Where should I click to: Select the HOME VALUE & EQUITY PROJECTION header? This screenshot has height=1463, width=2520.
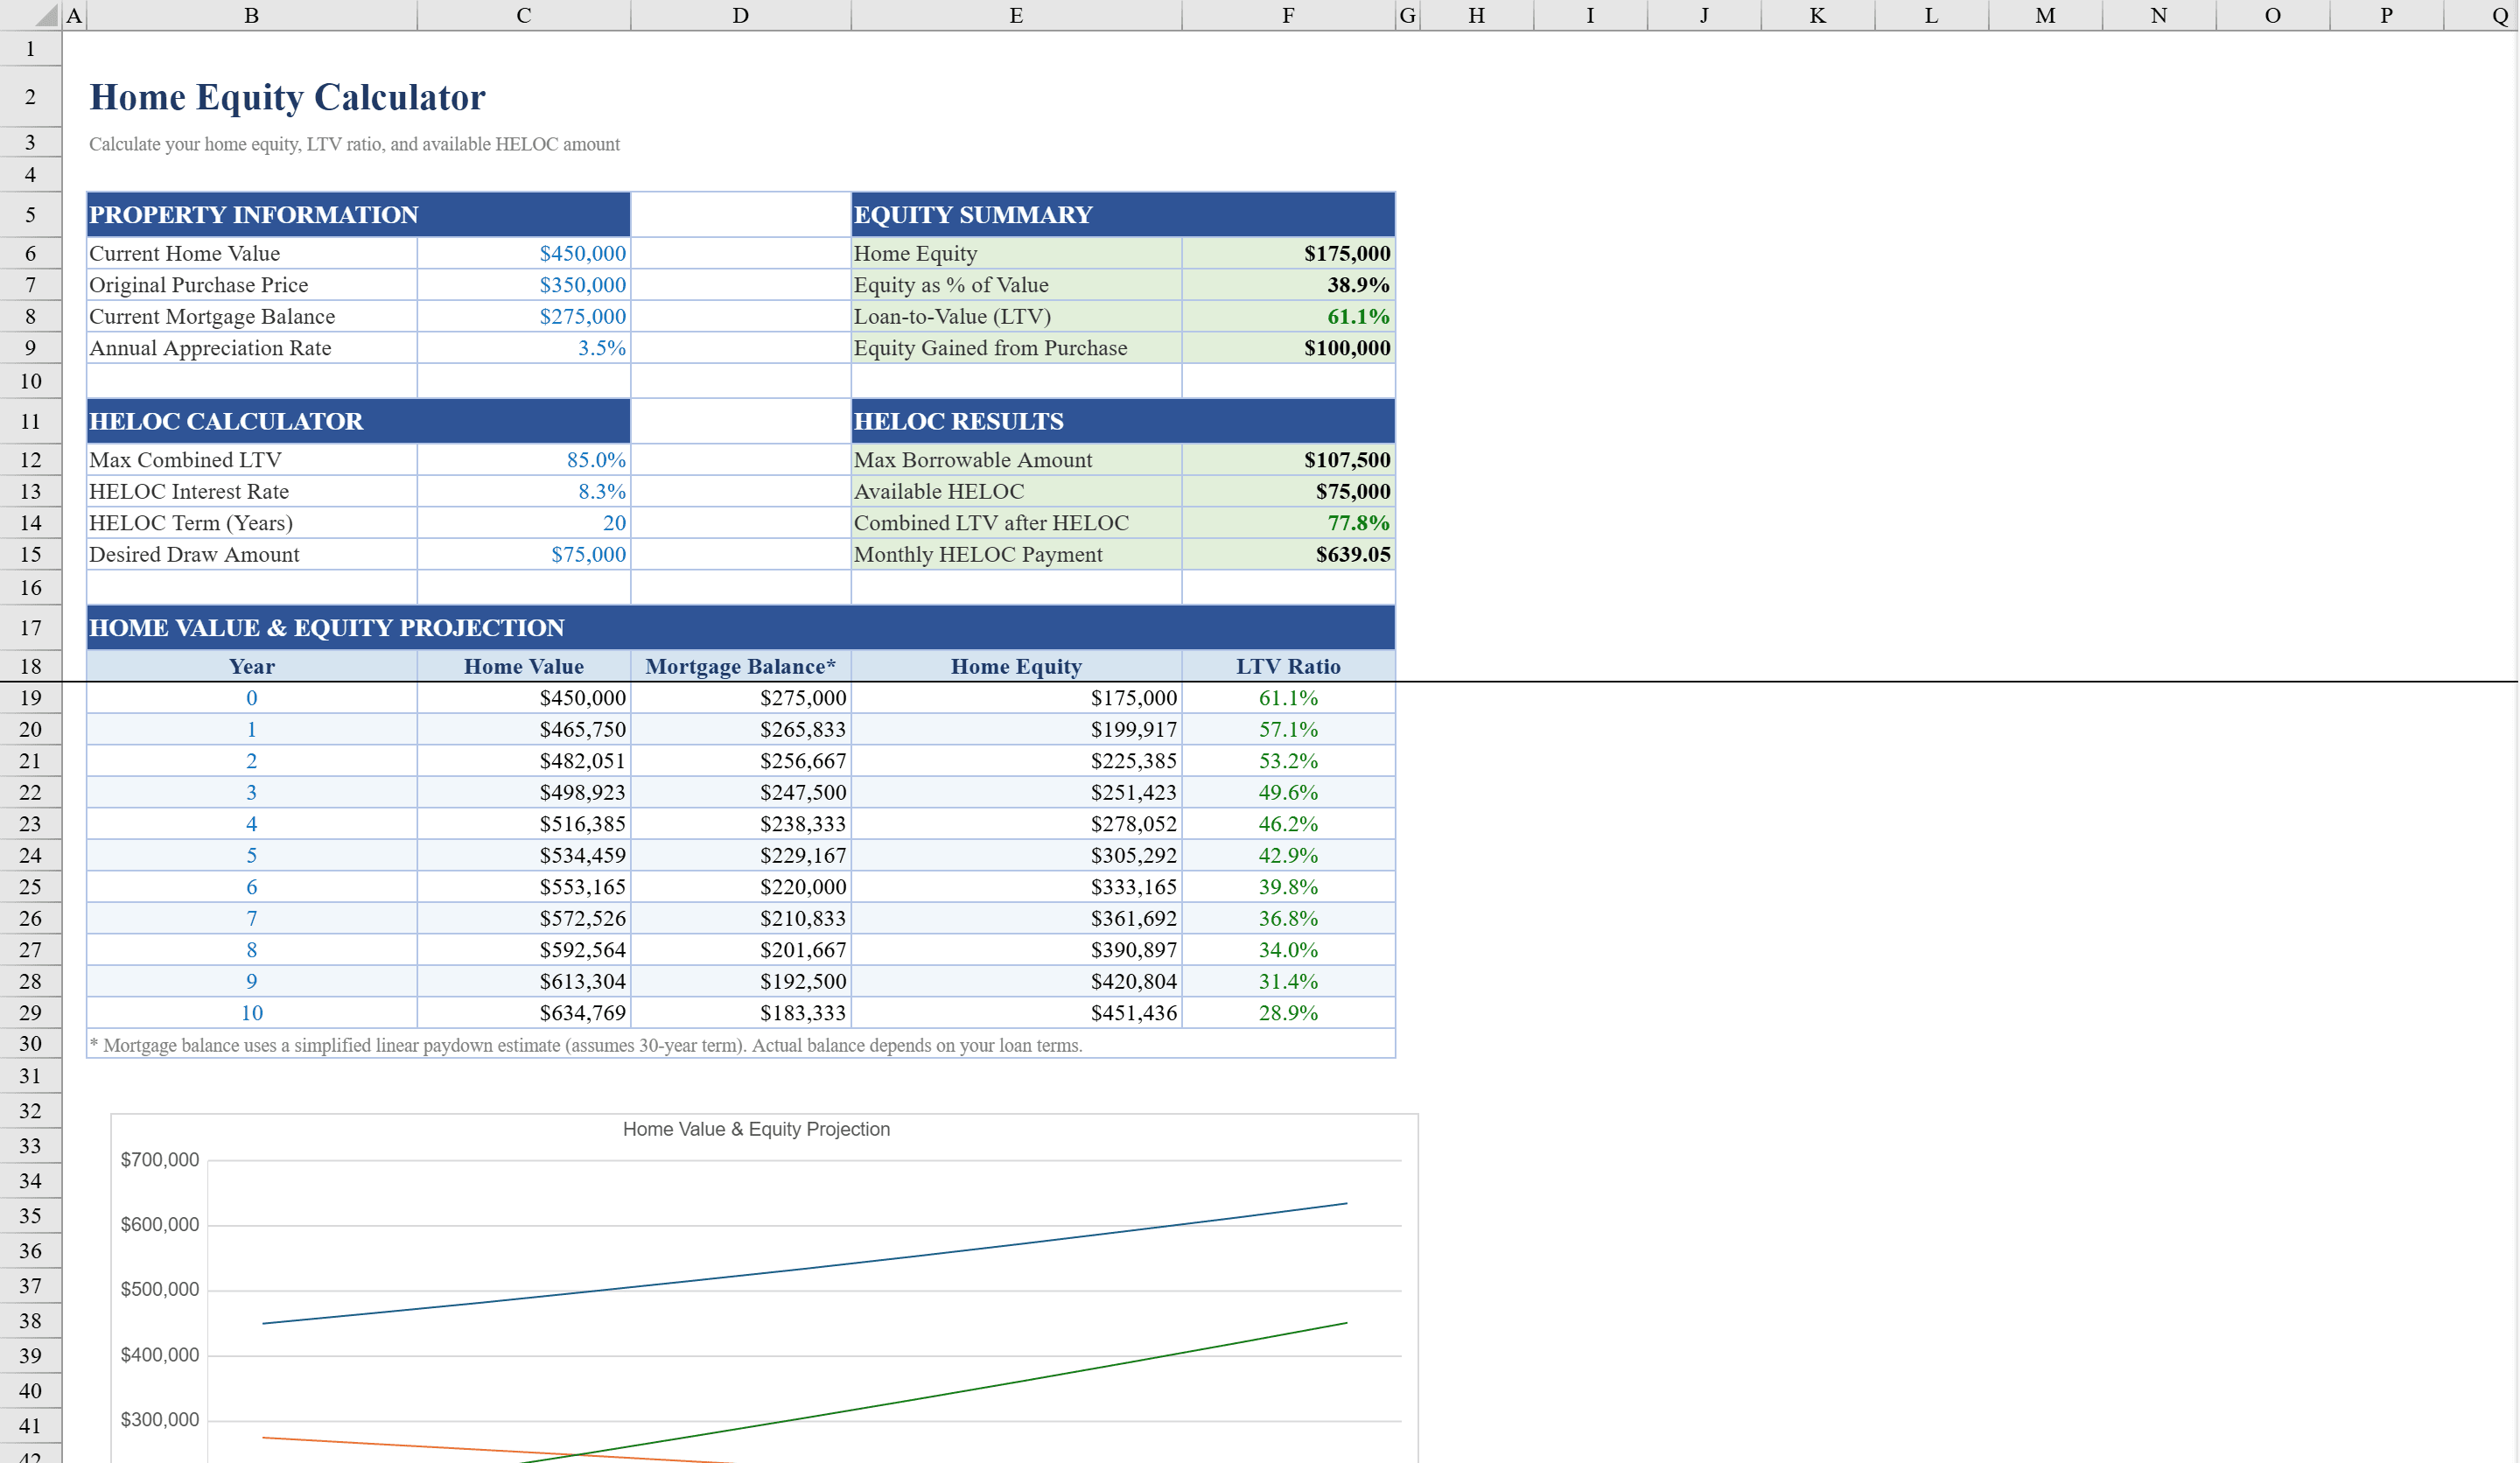click(741, 627)
